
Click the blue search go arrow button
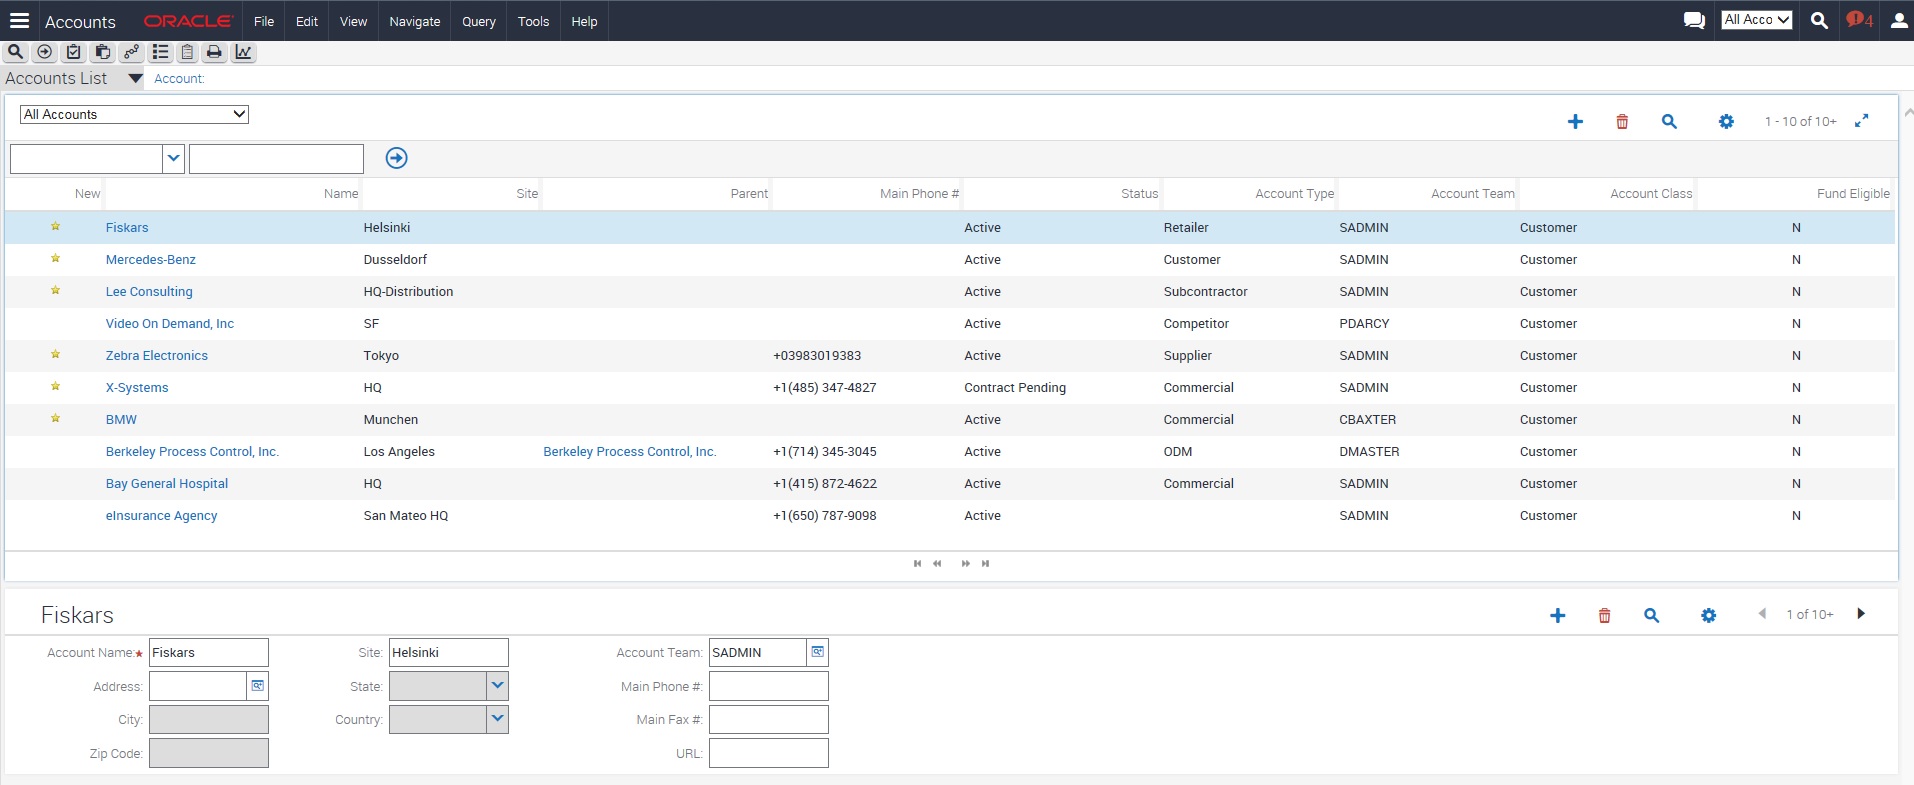(397, 158)
